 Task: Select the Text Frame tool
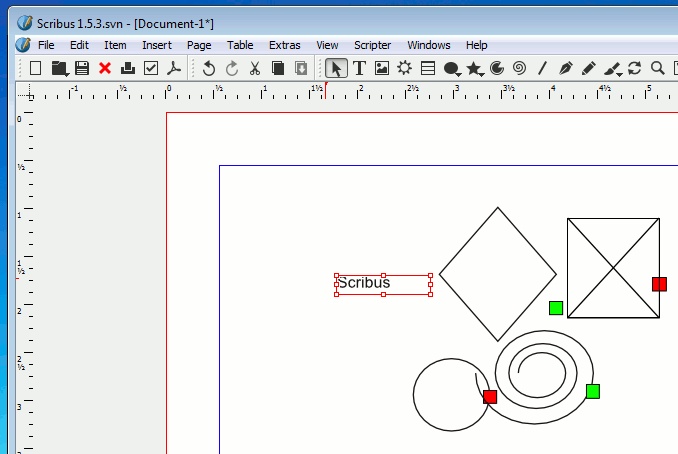[360, 68]
